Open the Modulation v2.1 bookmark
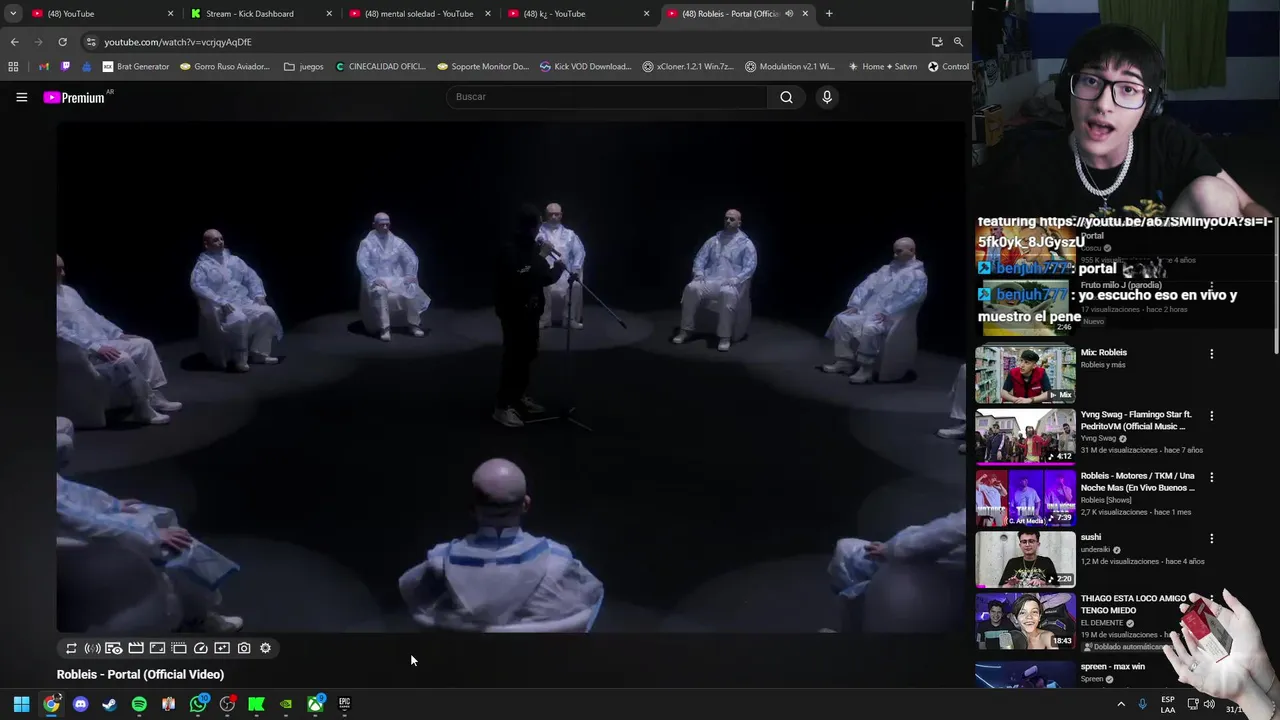The width and height of the screenshot is (1280, 720). coord(790,67)
